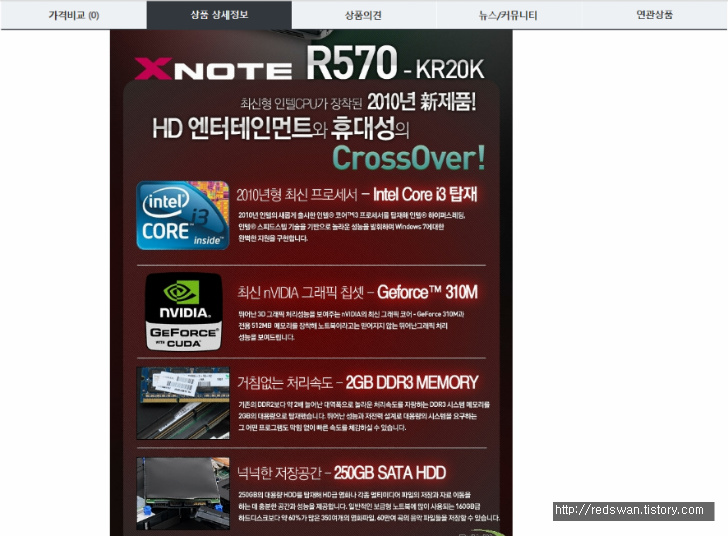The image size is (728, 536).
Task: Click the HD 엔터테인먼트와 휴대성의 headline
Action: click(x=281, y=128)
